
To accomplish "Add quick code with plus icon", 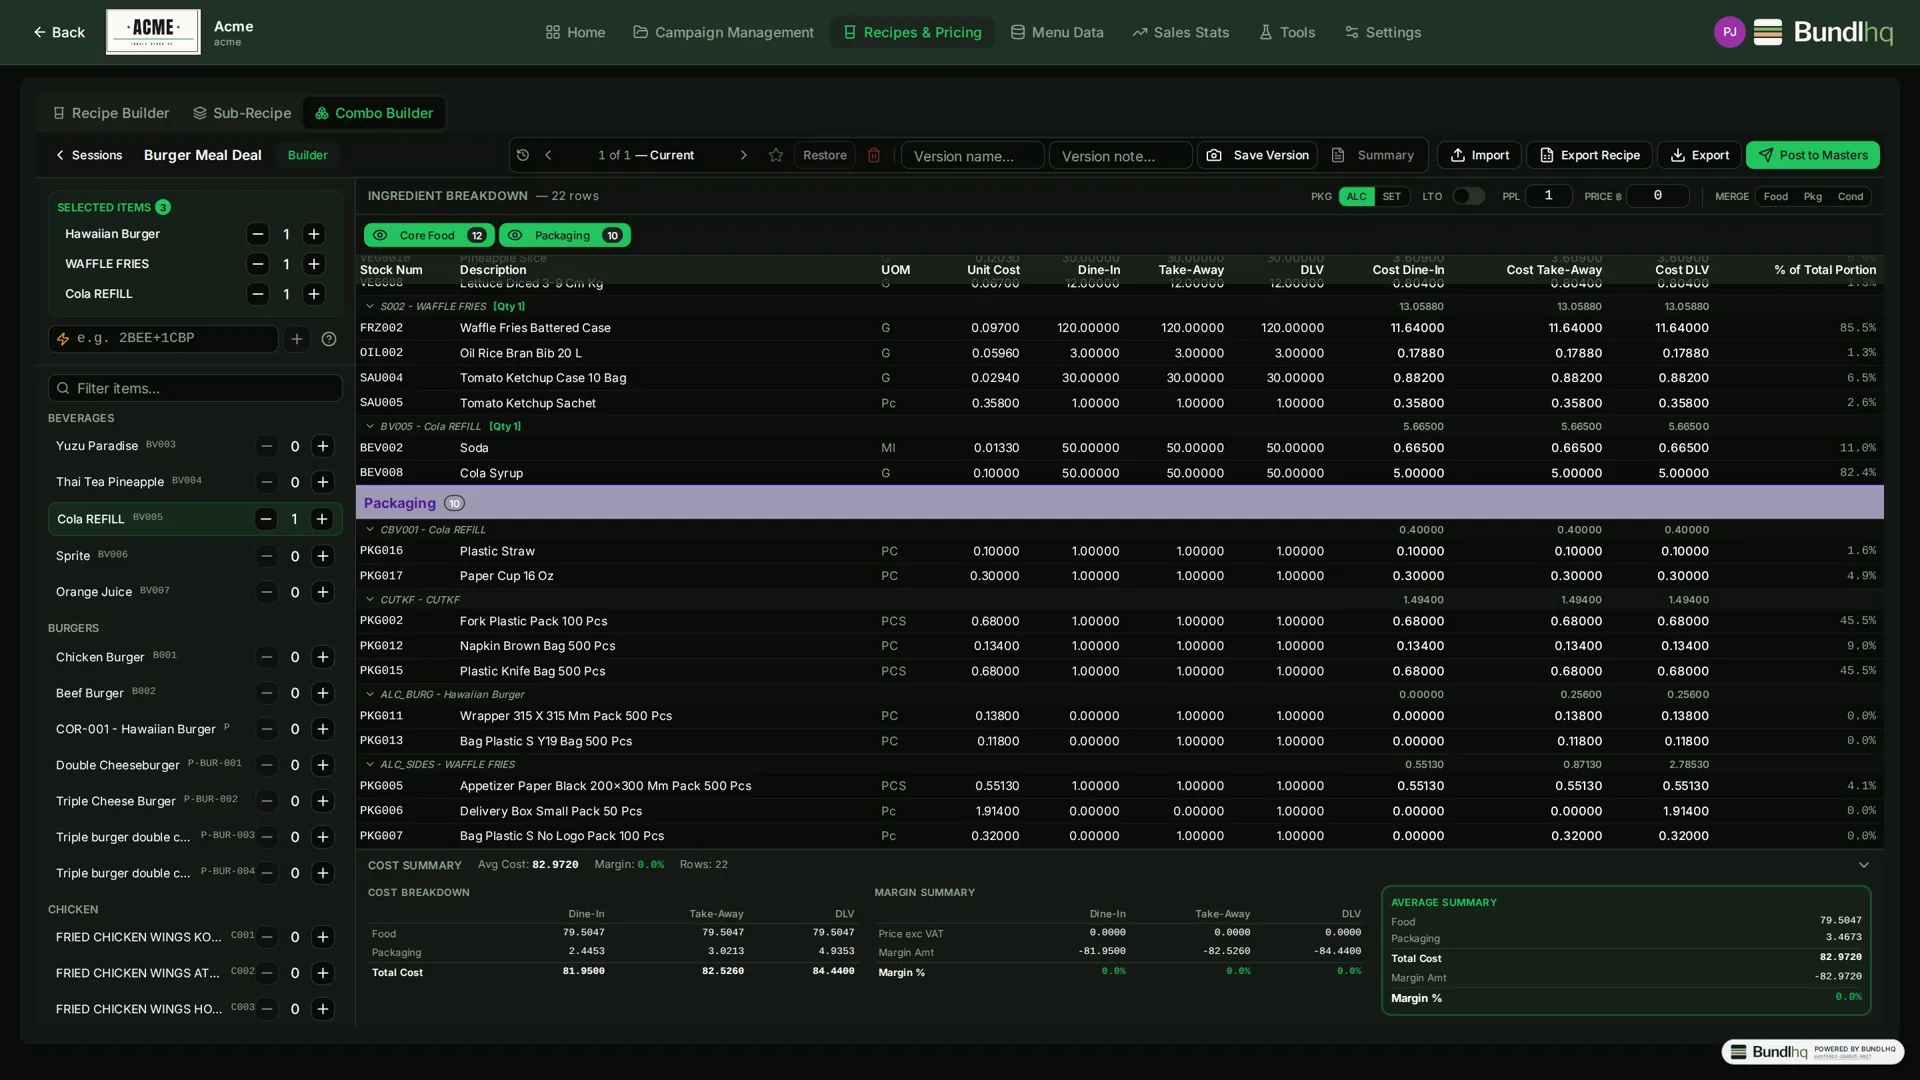I will click(x=297, y=339).
